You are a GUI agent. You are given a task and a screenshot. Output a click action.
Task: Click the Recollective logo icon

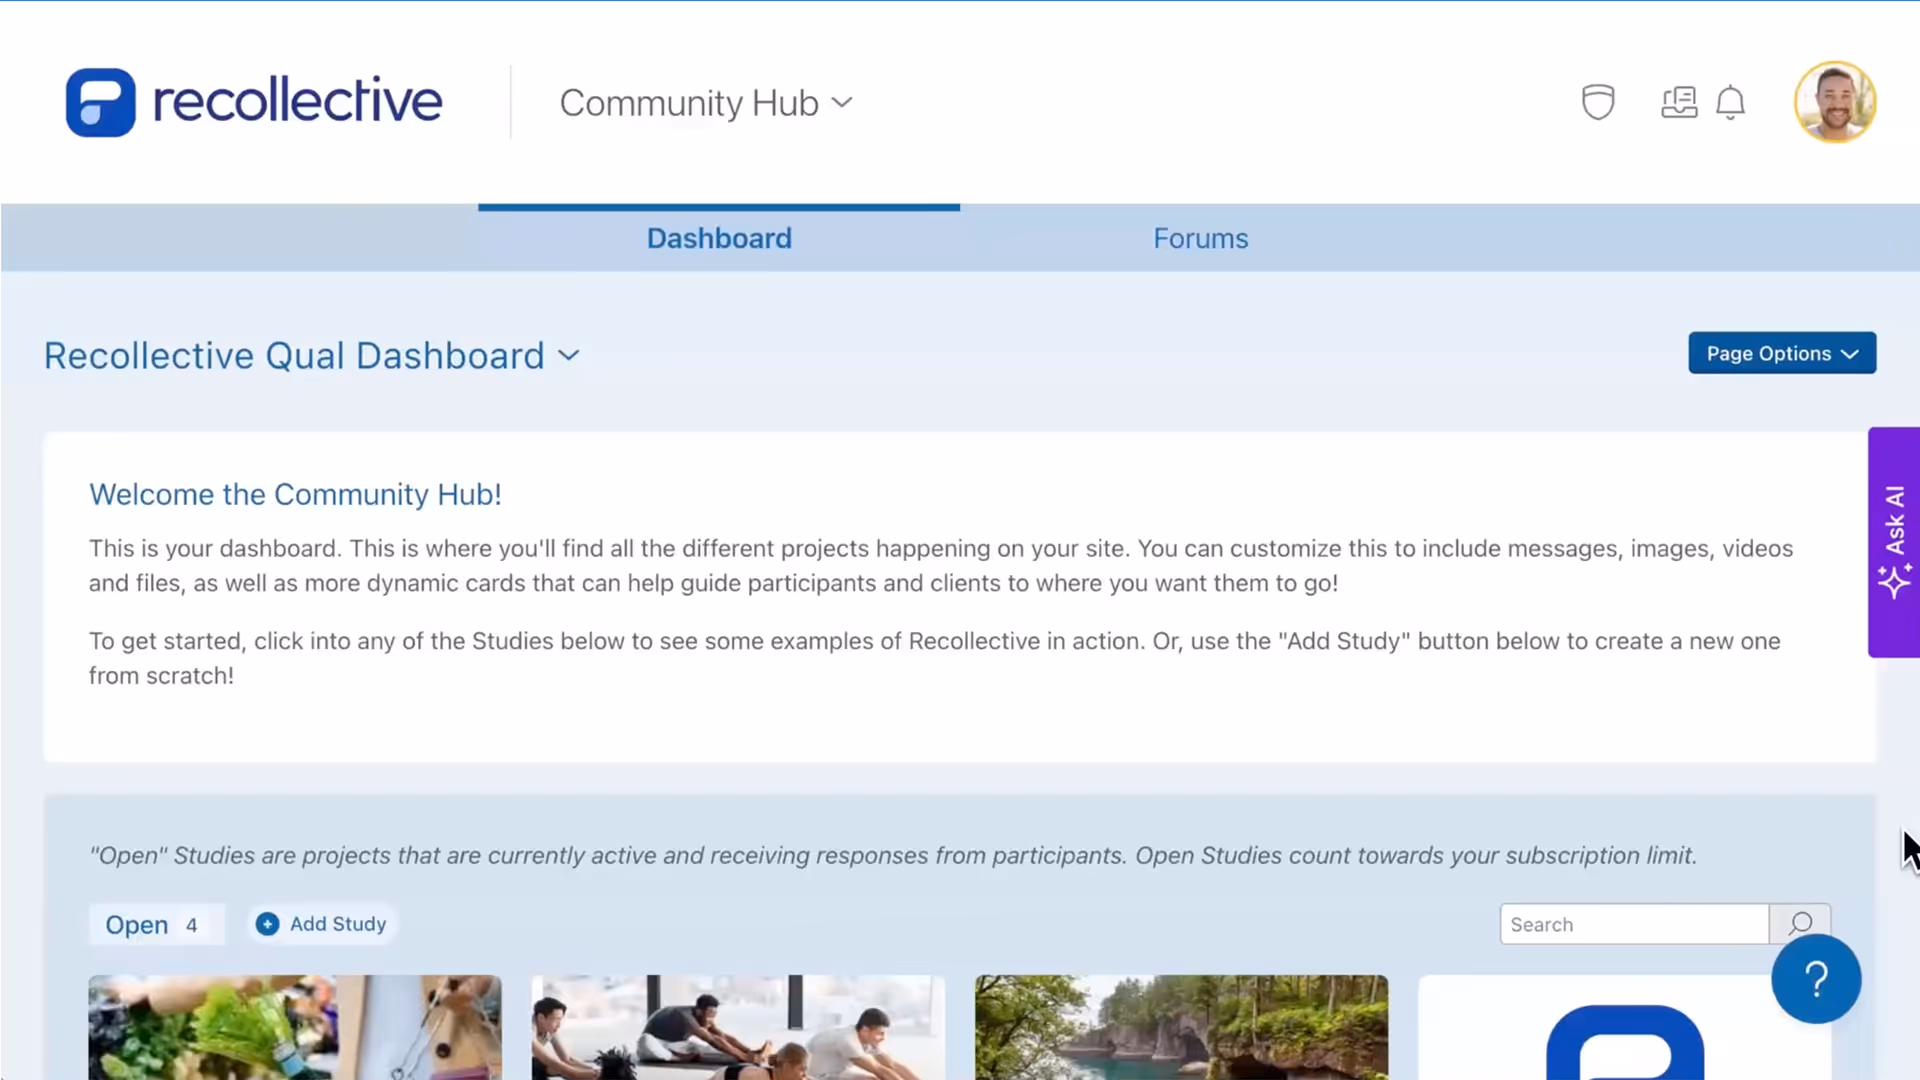pos(100,102)
